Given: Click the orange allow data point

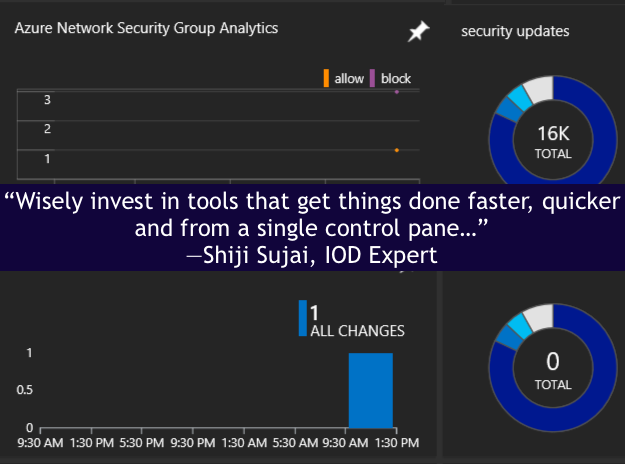Looking at the screenshot, I should click(x=397, y=150).
